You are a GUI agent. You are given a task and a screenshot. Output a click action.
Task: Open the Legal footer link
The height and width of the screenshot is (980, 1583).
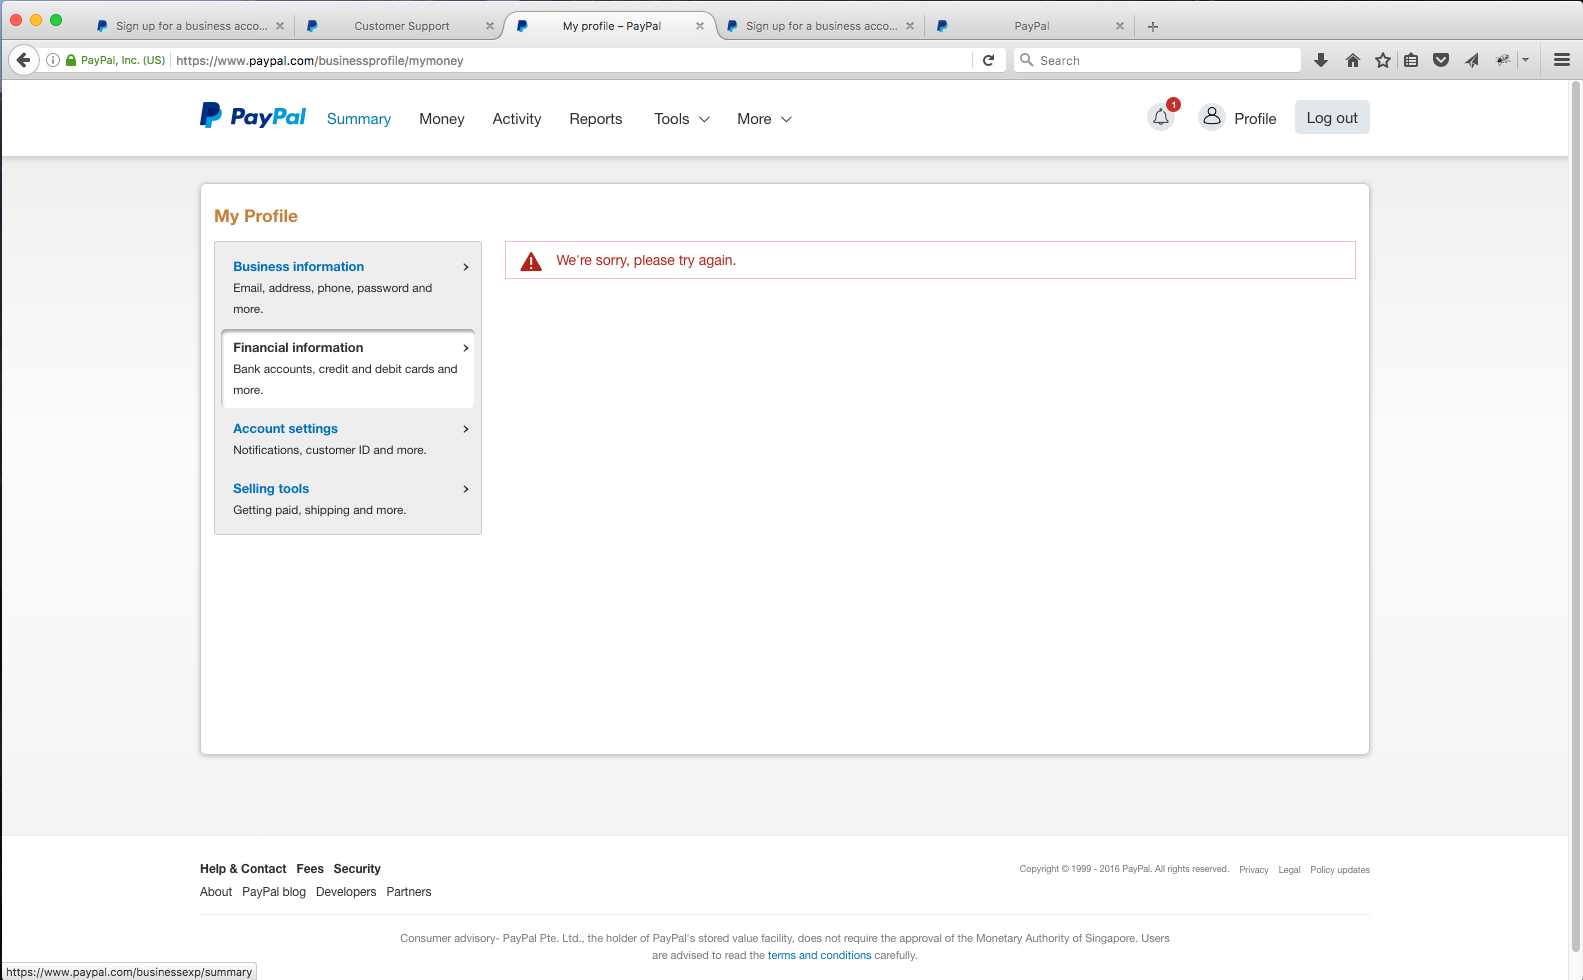[1289, 870]
